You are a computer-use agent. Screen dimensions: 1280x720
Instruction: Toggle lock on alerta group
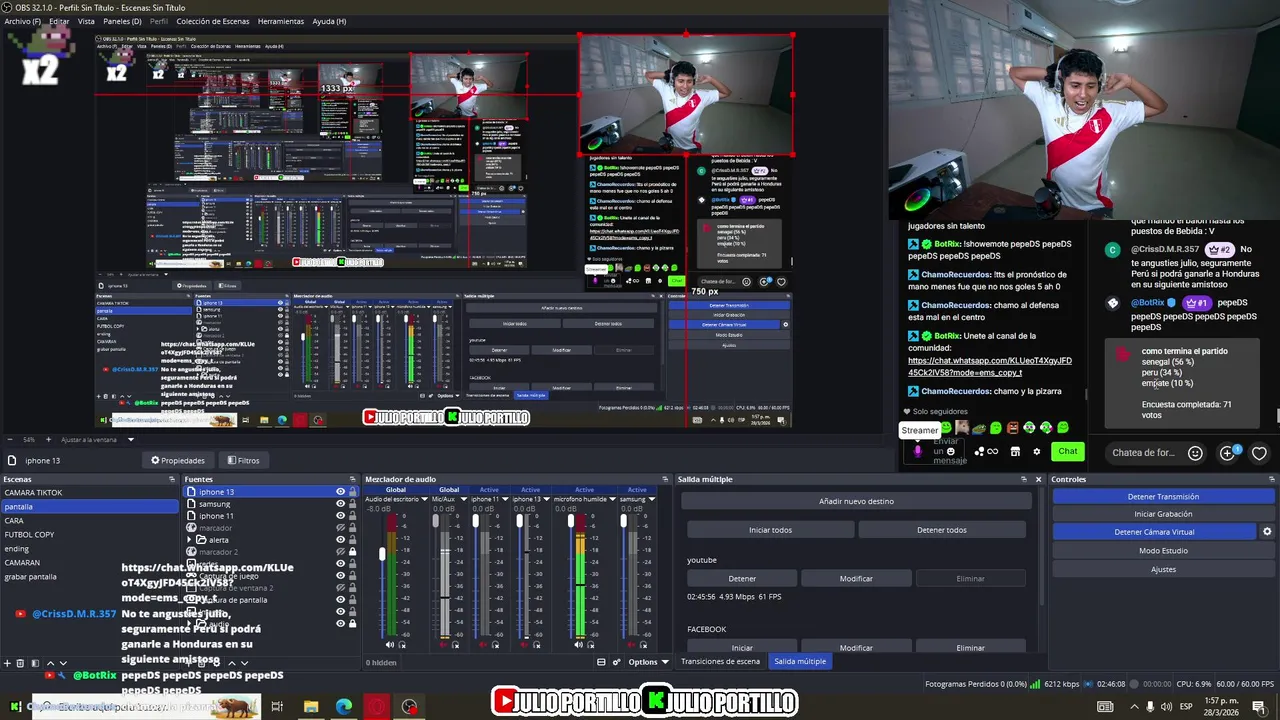[x=352, y=540]
